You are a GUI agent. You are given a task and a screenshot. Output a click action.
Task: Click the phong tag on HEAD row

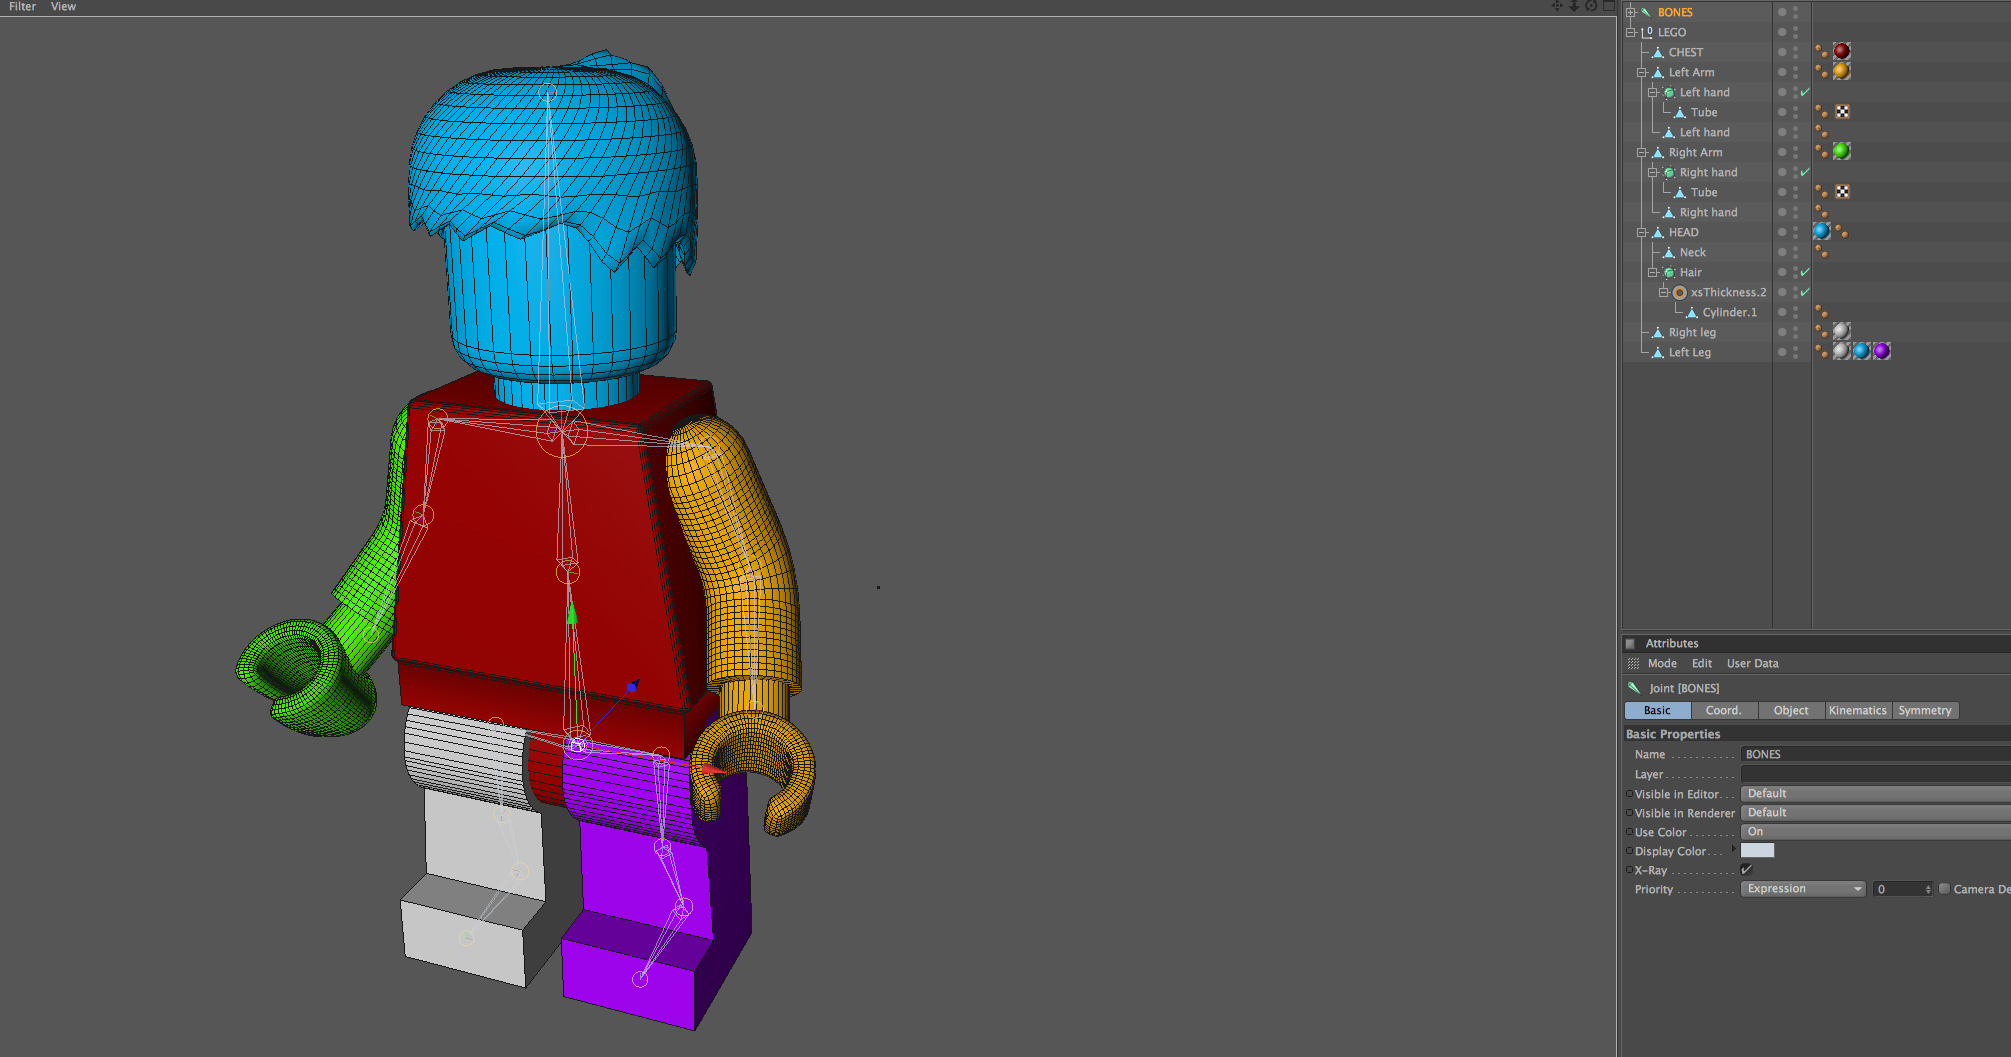click(1842, 232)
